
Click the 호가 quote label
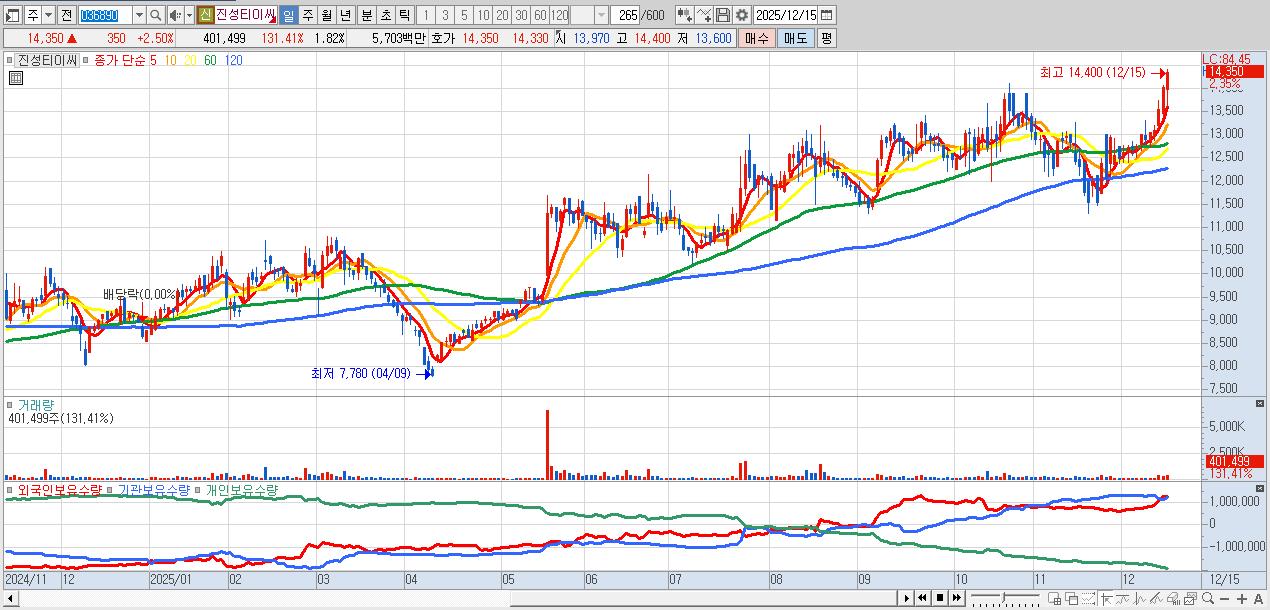pyautogui.click(x=443, y=37)
